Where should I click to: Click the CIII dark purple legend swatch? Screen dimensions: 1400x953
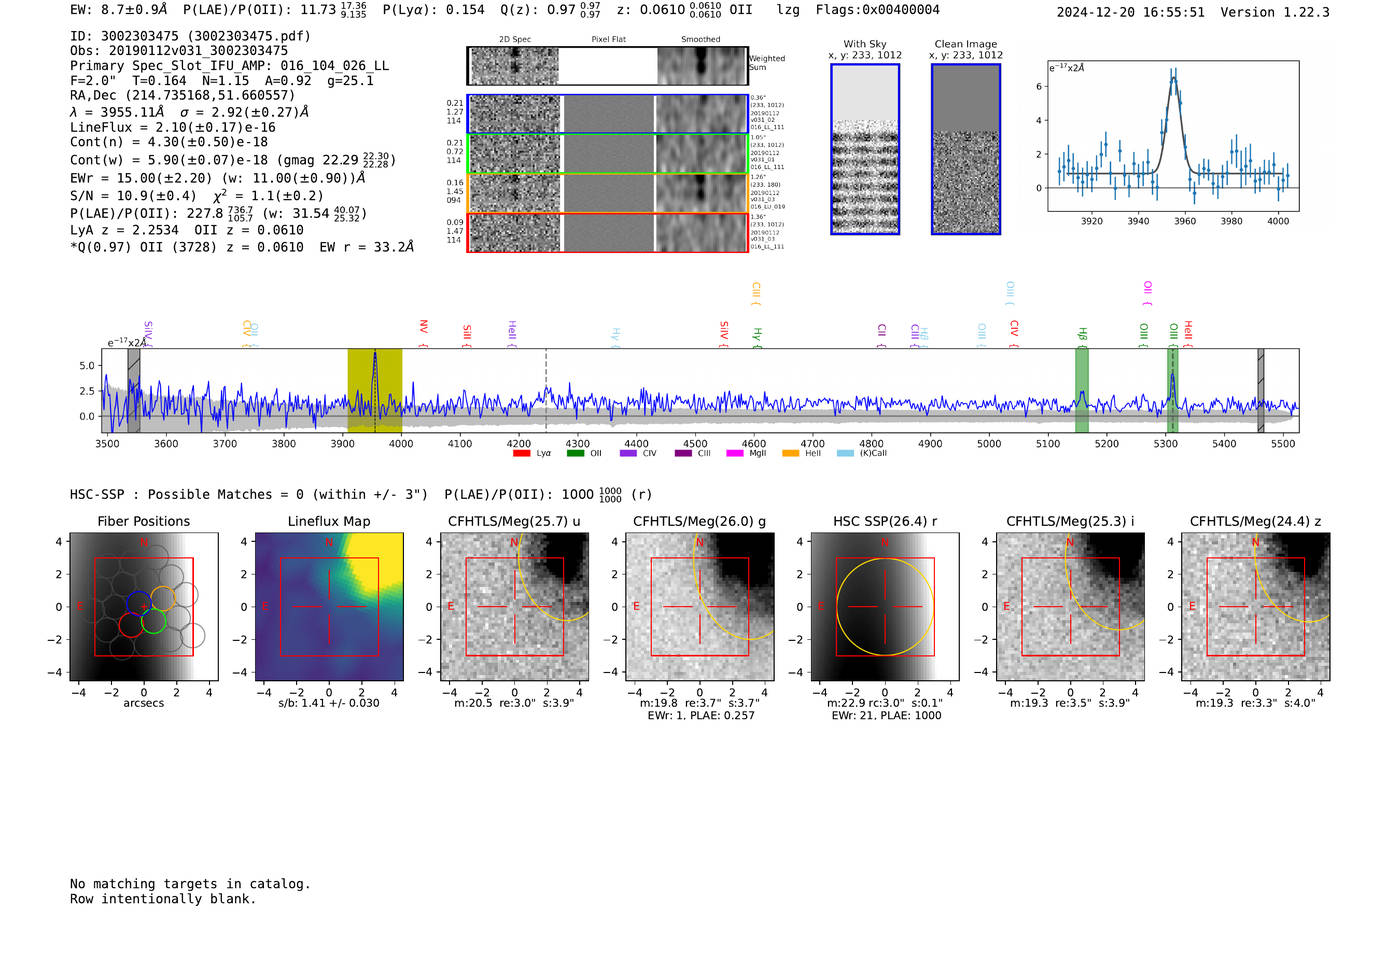coord(683,453)
